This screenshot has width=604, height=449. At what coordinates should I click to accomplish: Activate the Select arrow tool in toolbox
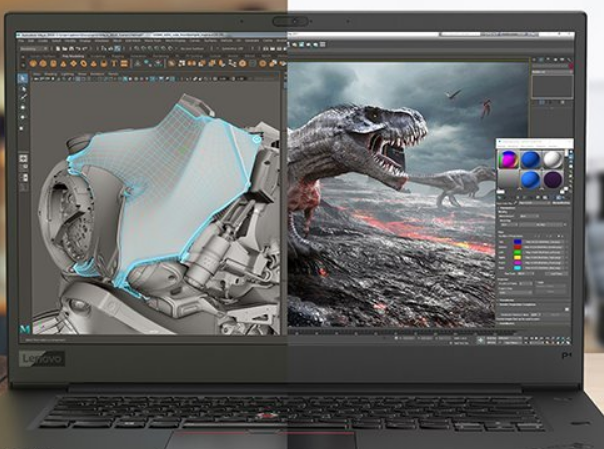pyautogui.click(x=23, y=79)
